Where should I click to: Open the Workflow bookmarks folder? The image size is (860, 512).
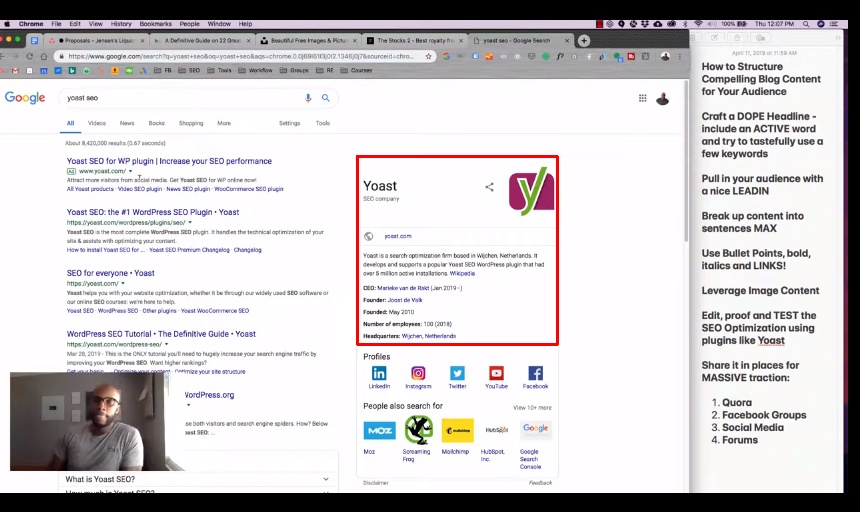point(256,70)
